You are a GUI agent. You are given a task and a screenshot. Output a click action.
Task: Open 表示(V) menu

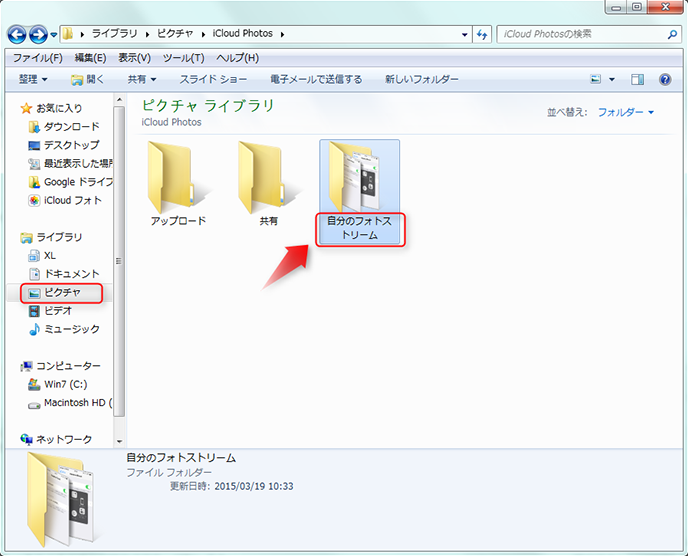tap(134, 58)
